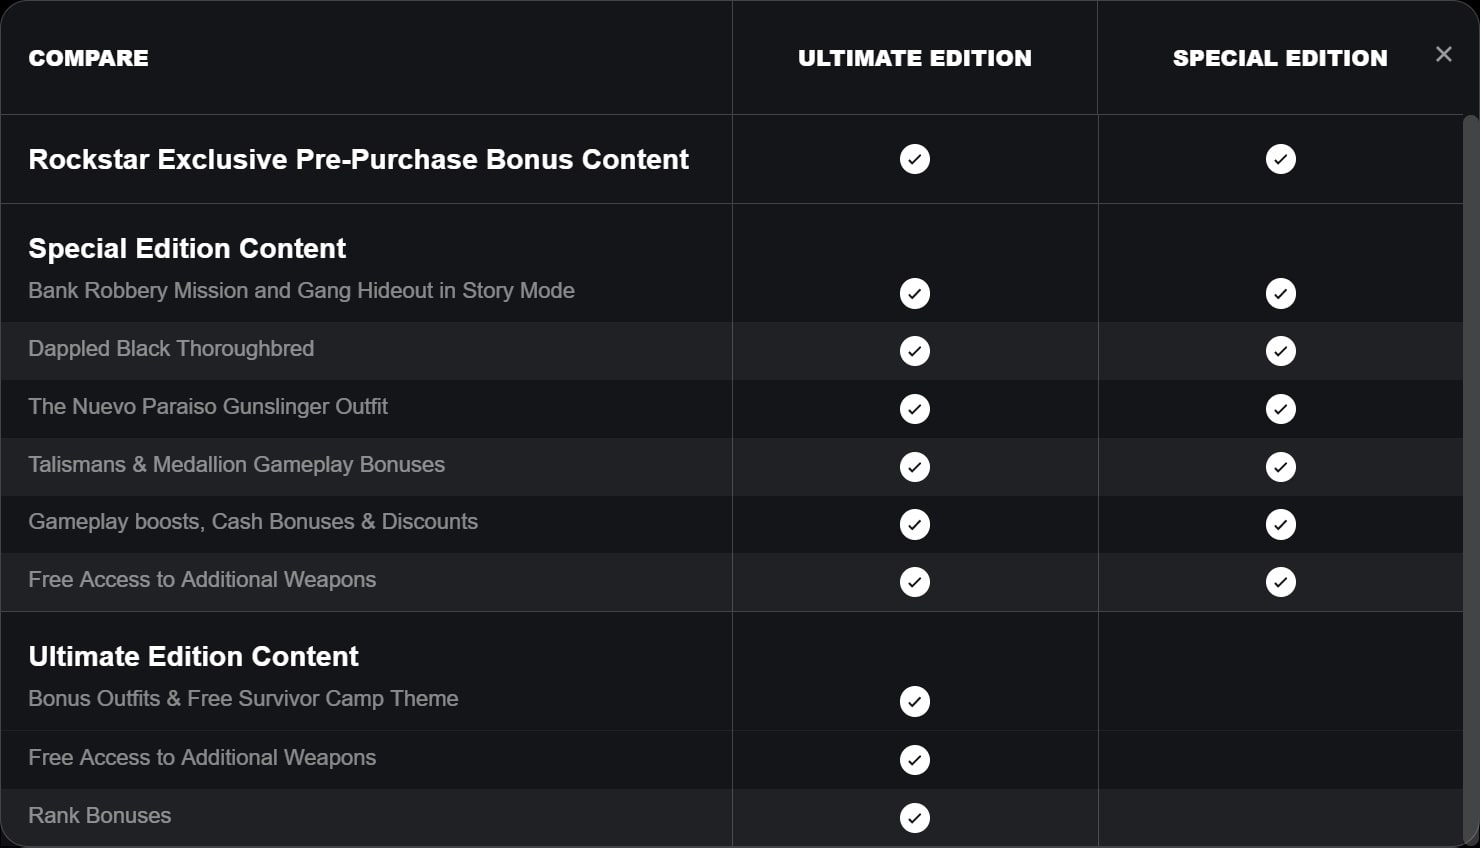Viewport: 1480px width, 848px height.
Task: Click Ultimate Edition checkmark for Pre-Purchase Bonus Content
Action: point(915,159)
